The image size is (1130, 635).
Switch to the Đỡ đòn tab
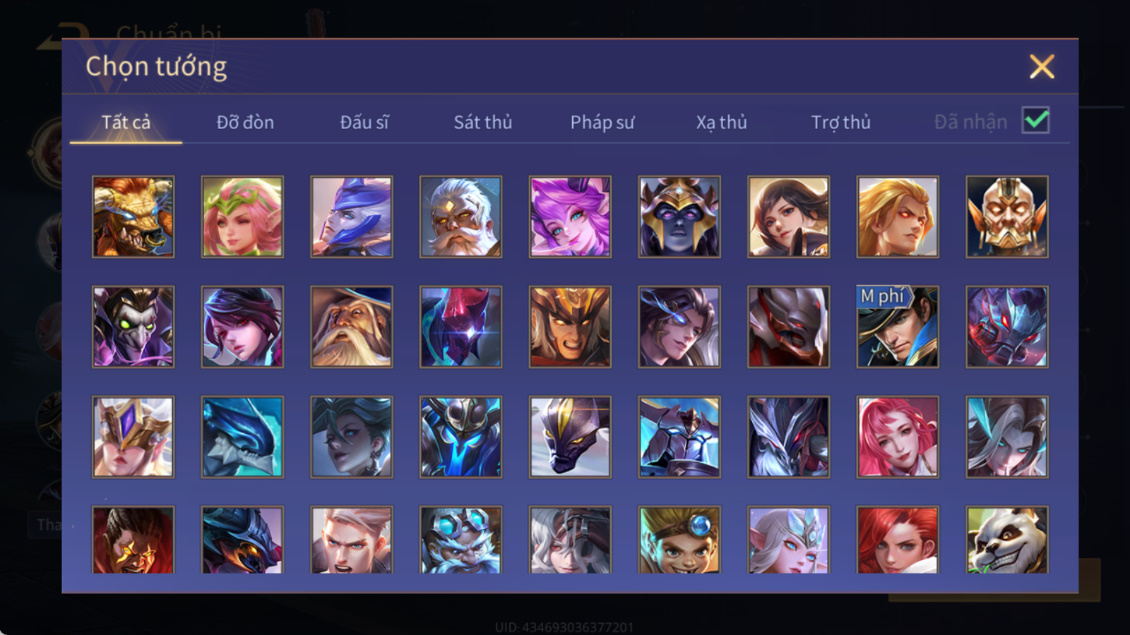click(245, 122)
